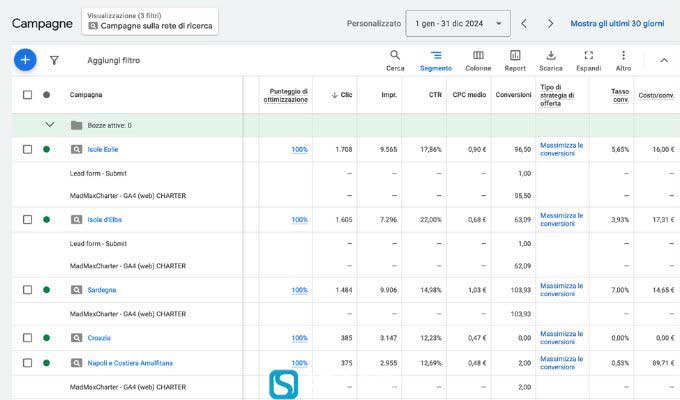The height and width of the screenshot is (400, 680).
Task: Go to the next date range
Action: click(x=550, y=23)
